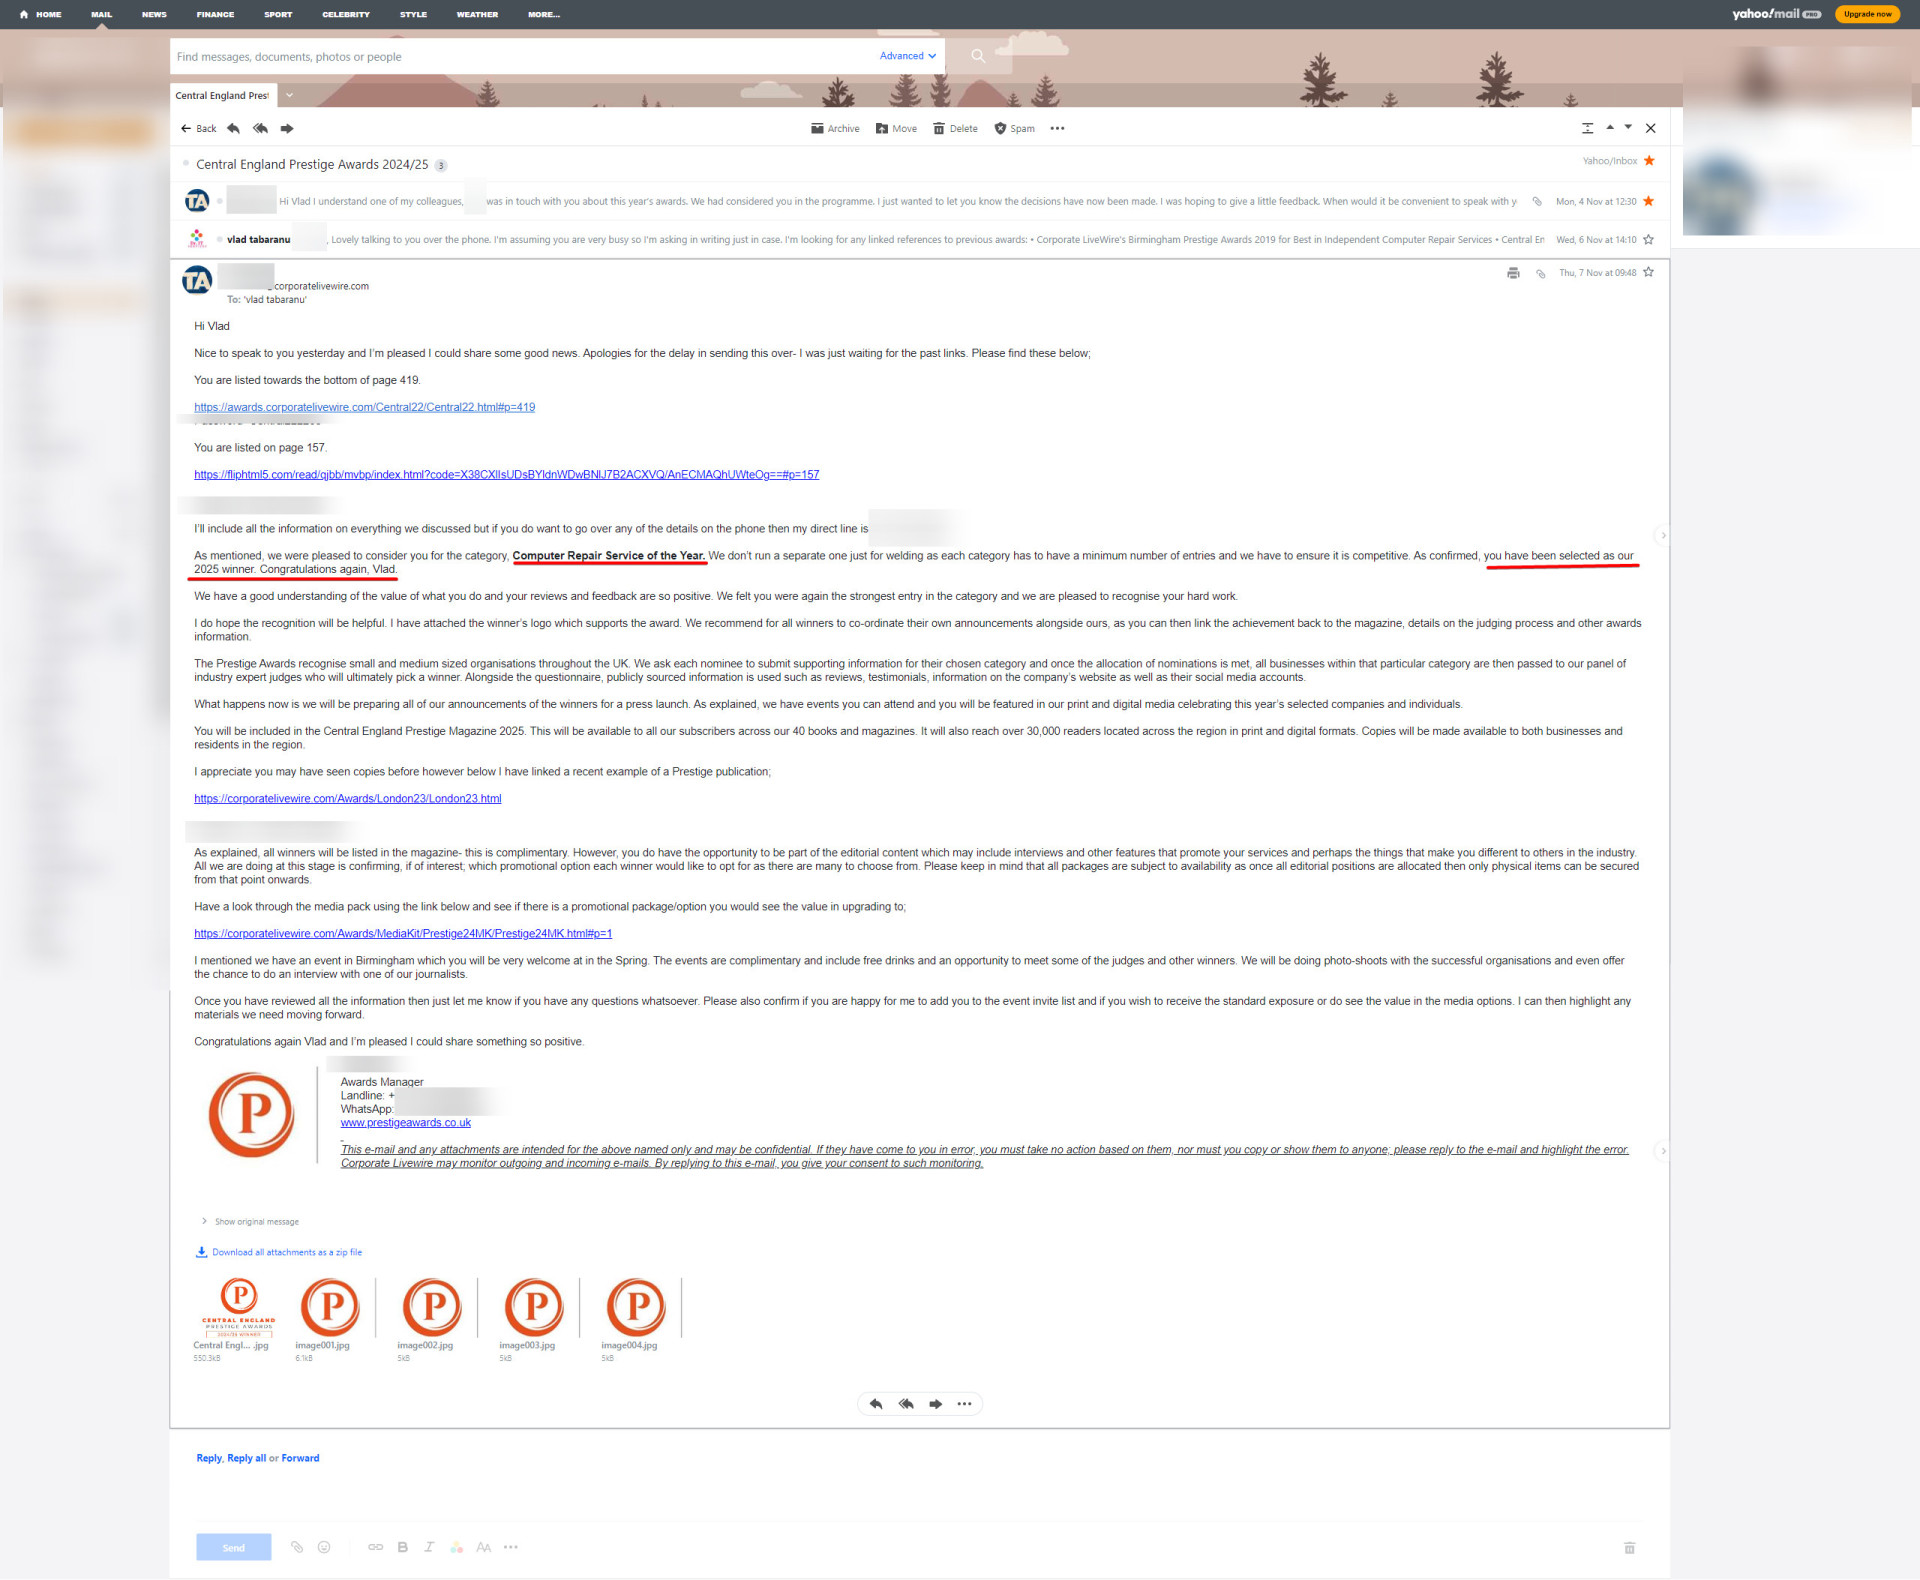Print the Thu 7 Nov message

point(1513,273)
